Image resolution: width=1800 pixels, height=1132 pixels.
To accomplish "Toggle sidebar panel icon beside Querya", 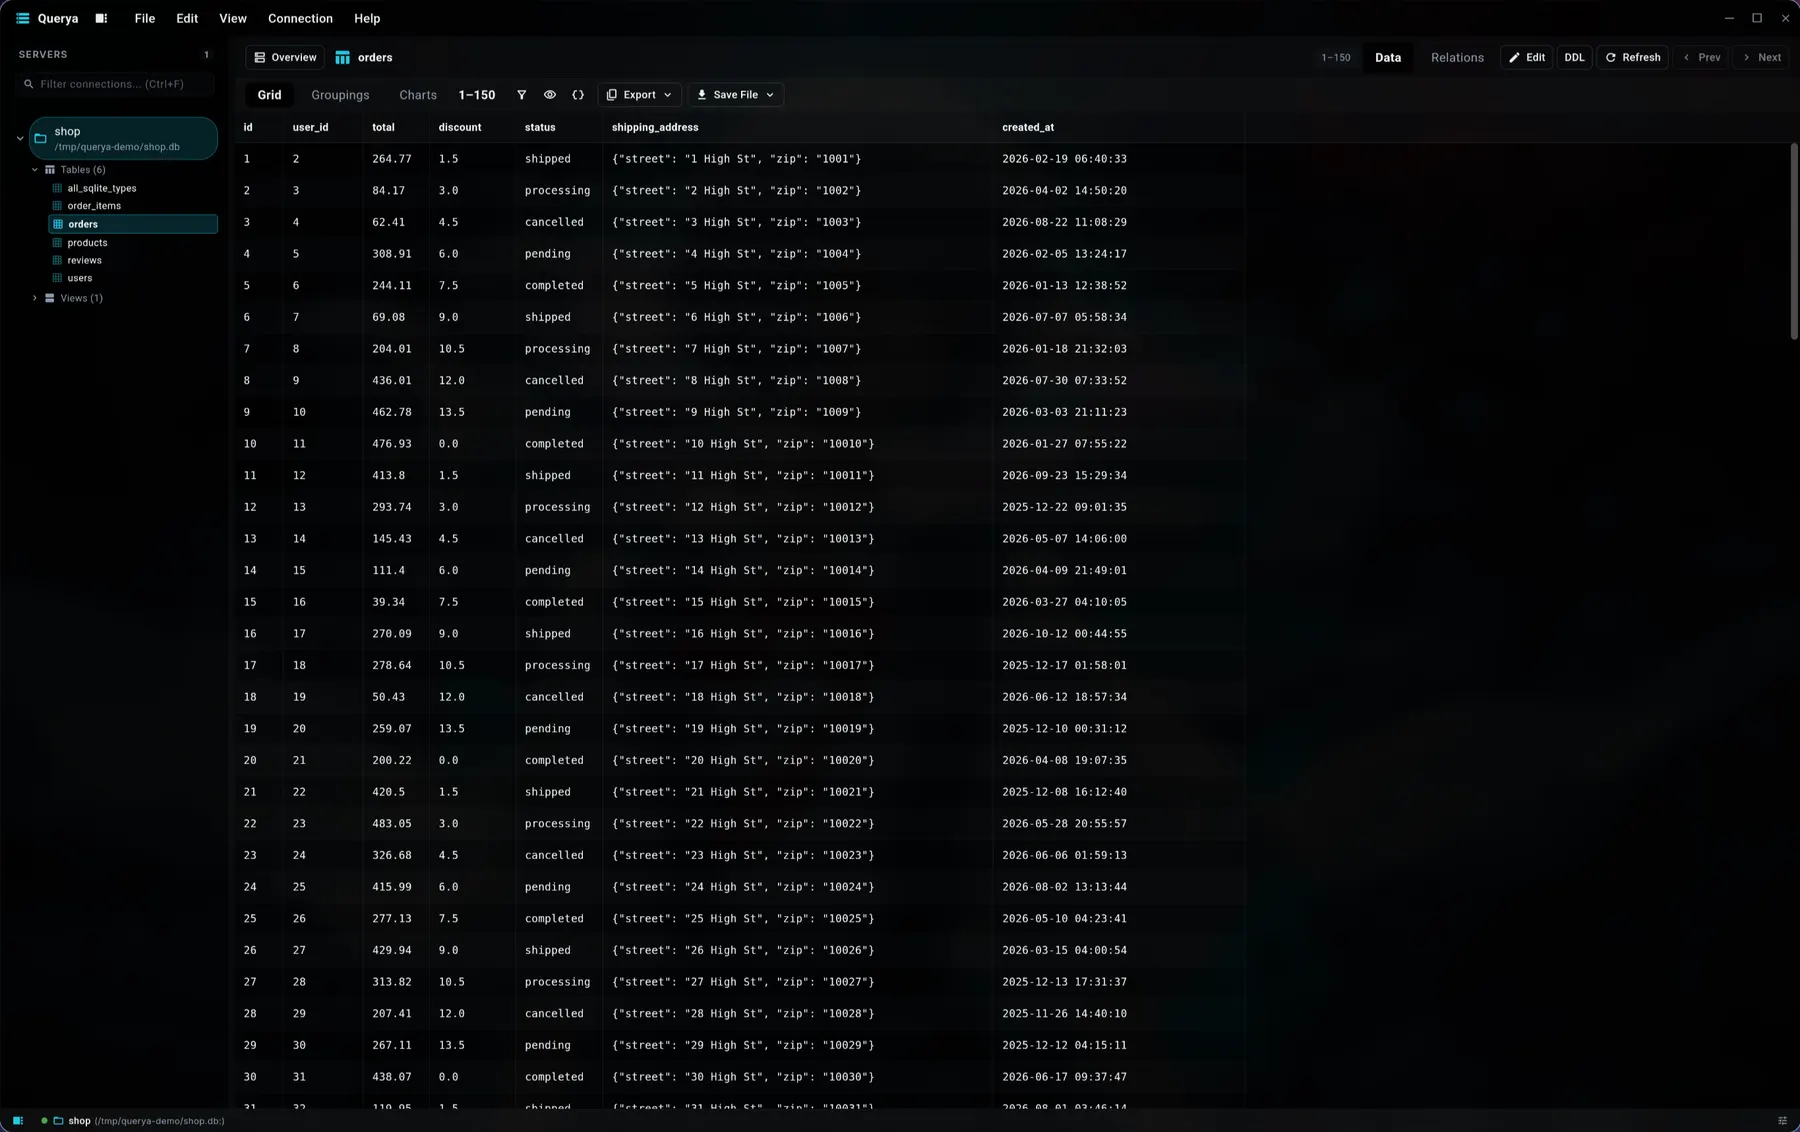I will click(x=101, y=18).
